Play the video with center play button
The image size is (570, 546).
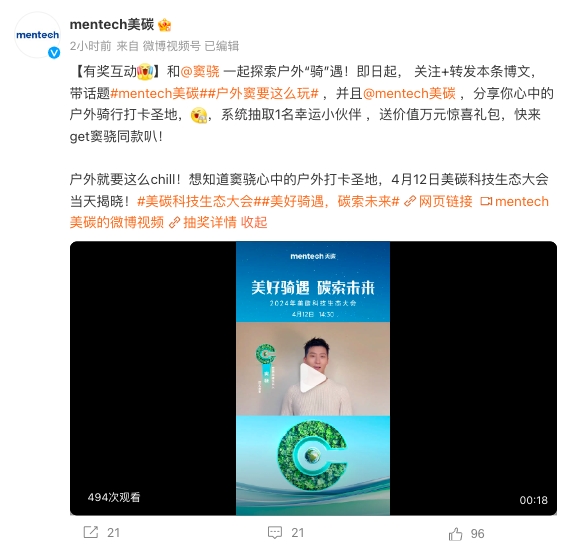pyautogui.click(x=313, y=378)
